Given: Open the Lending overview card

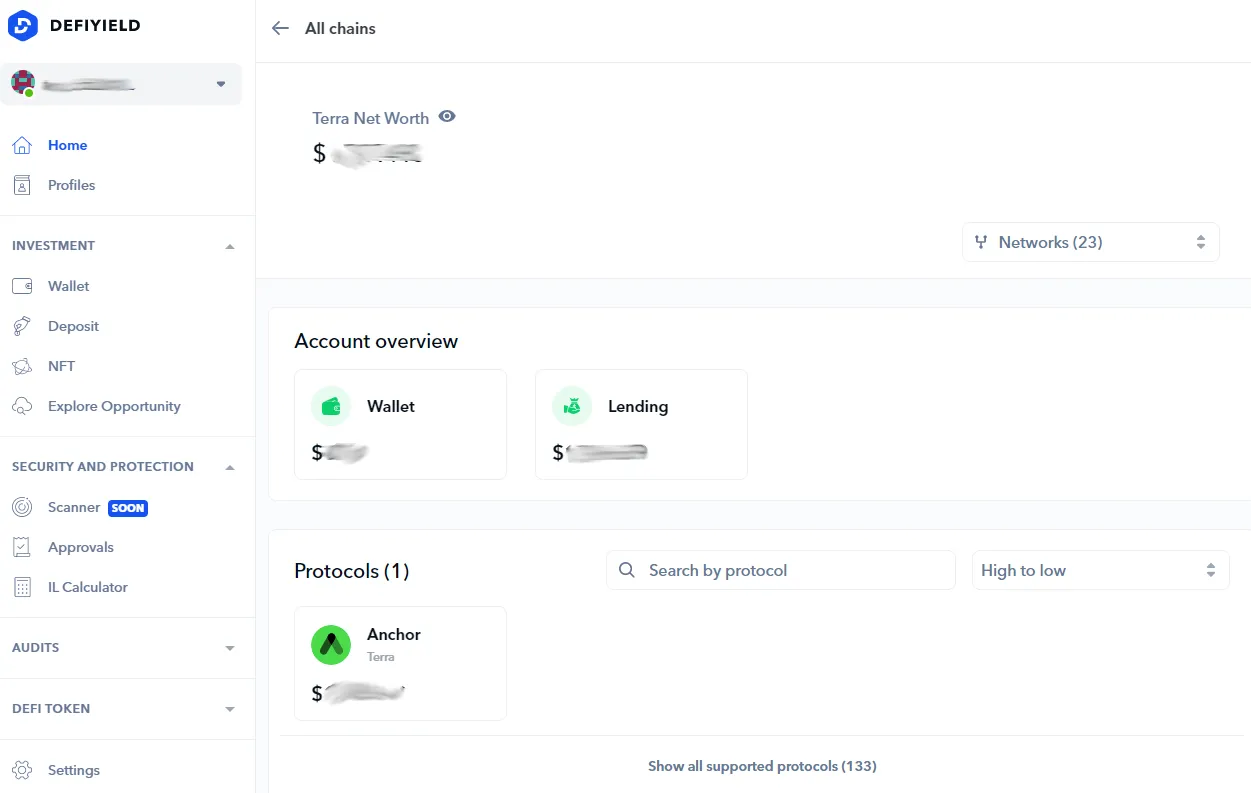Looking at the screenshot, I should (641, 424).
